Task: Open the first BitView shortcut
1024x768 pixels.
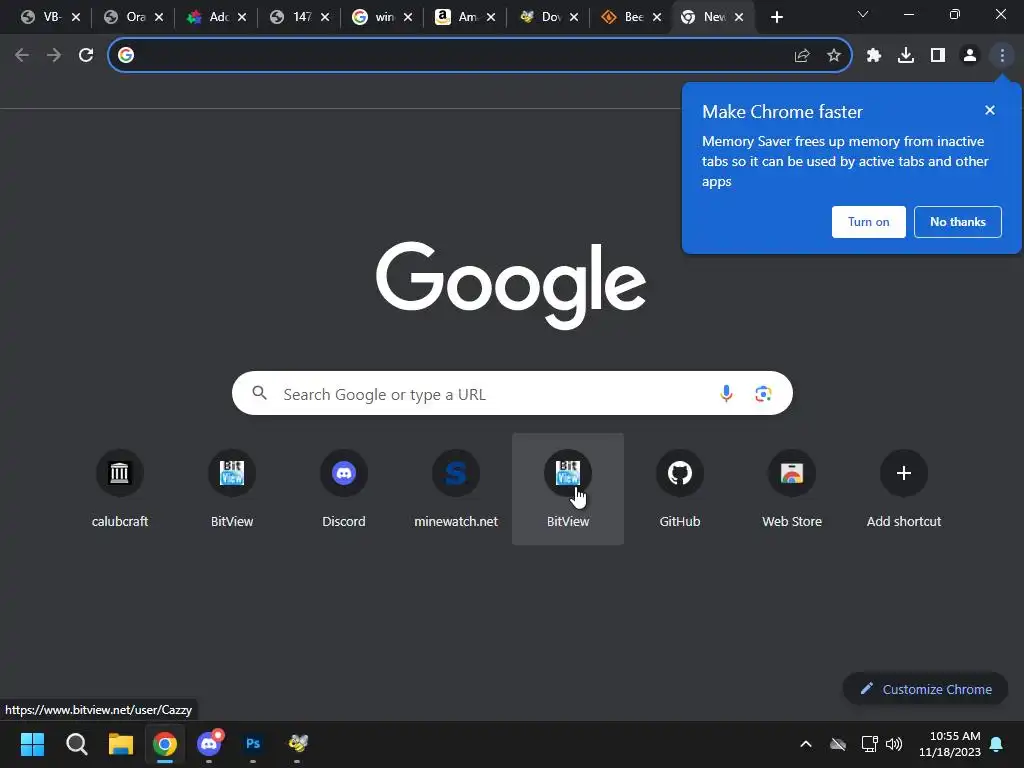Action: click(x=232, y=488)
